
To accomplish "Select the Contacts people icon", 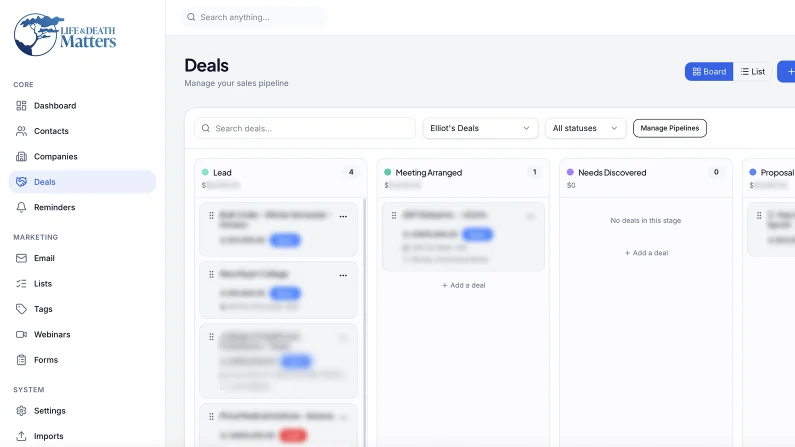I will [21, 131].
